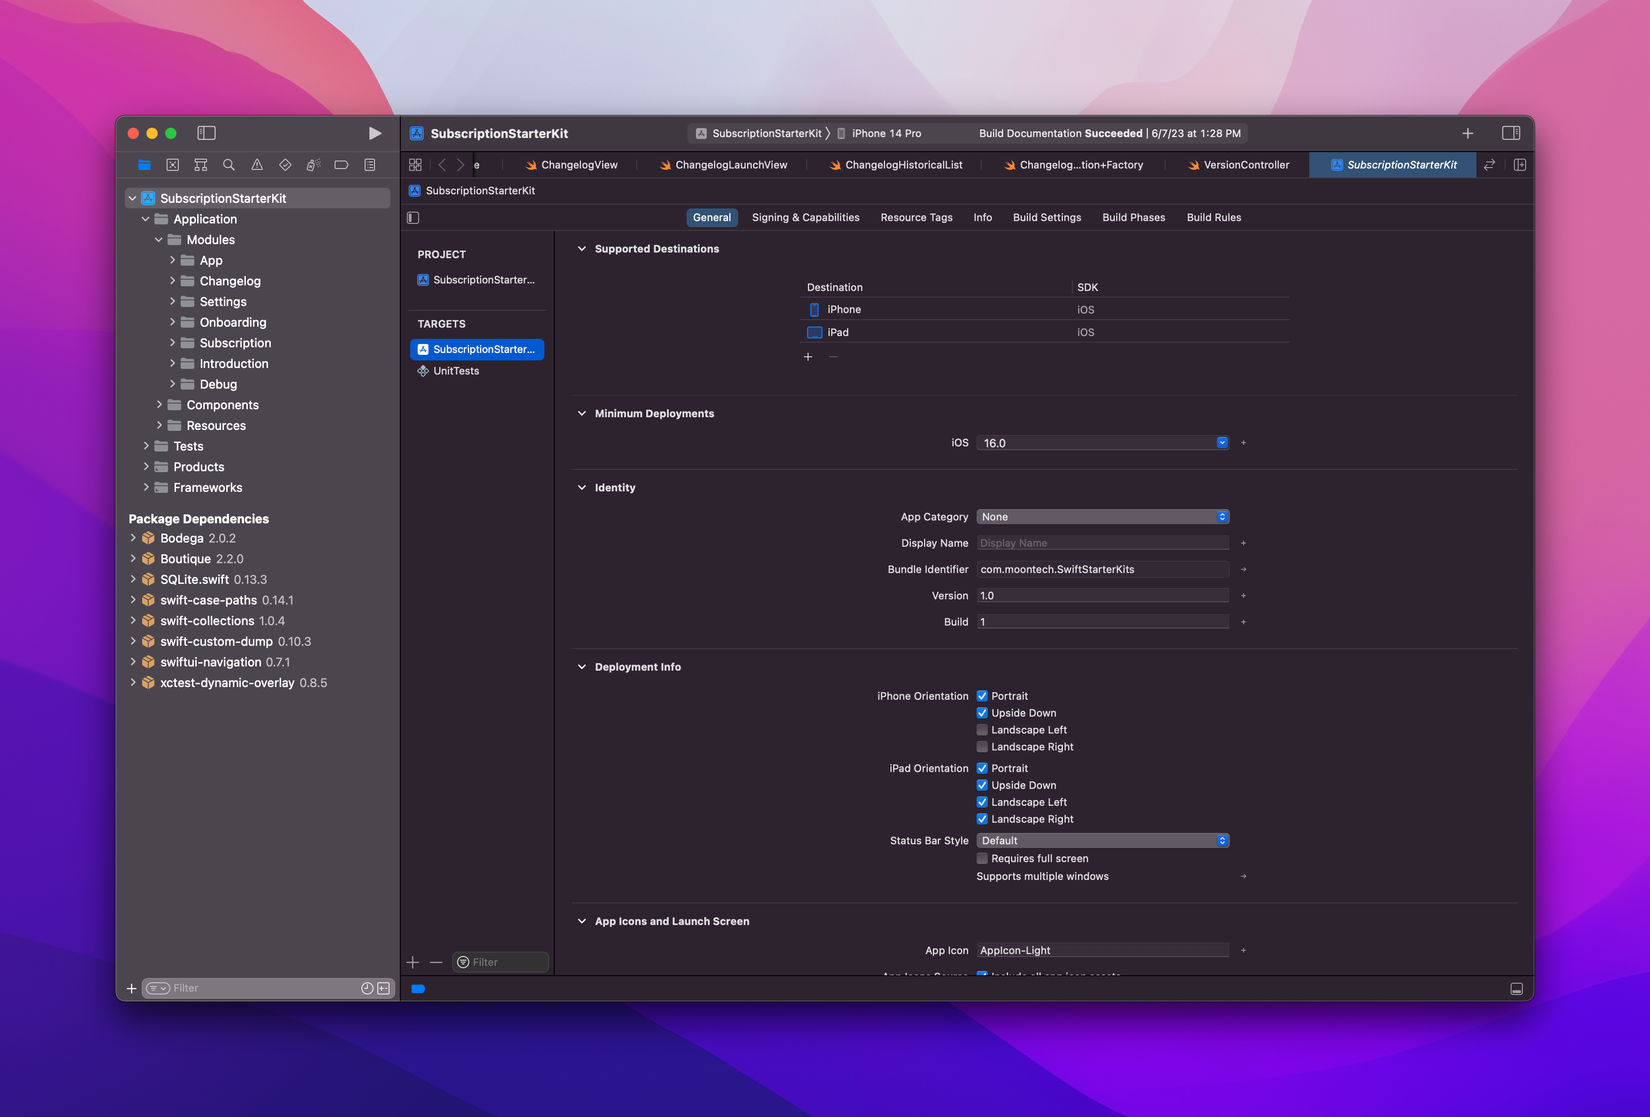
Task: Open the debug navigator icon
Action: 313,165
